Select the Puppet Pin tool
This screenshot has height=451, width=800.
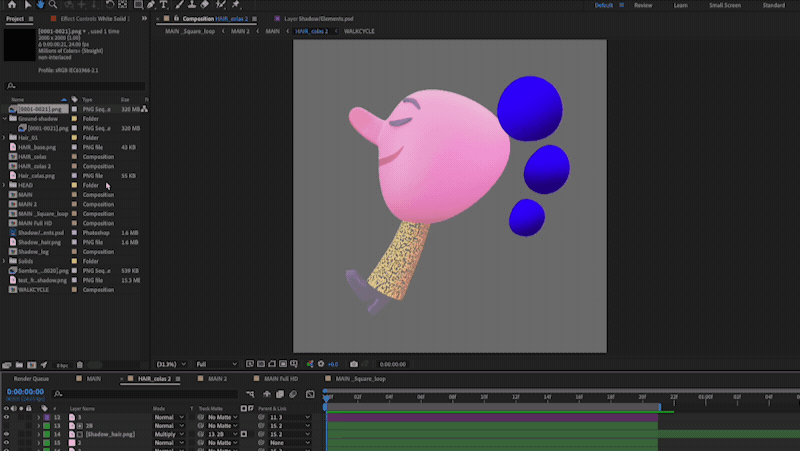(236, 5)
